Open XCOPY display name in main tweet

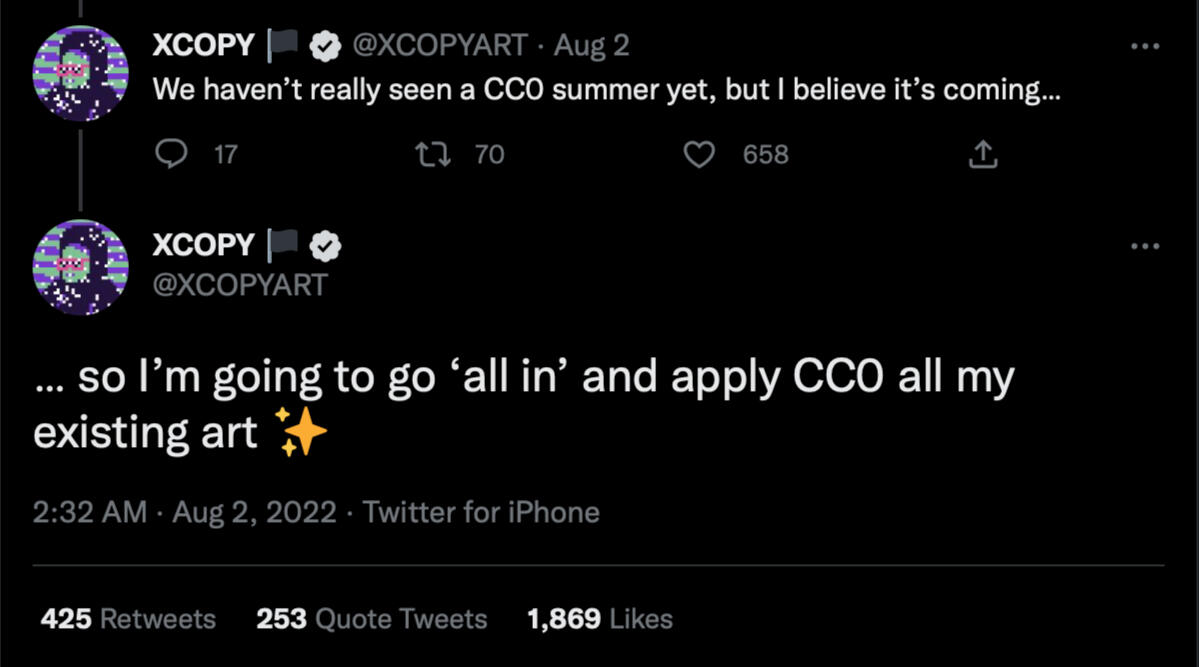coord(203,245)
